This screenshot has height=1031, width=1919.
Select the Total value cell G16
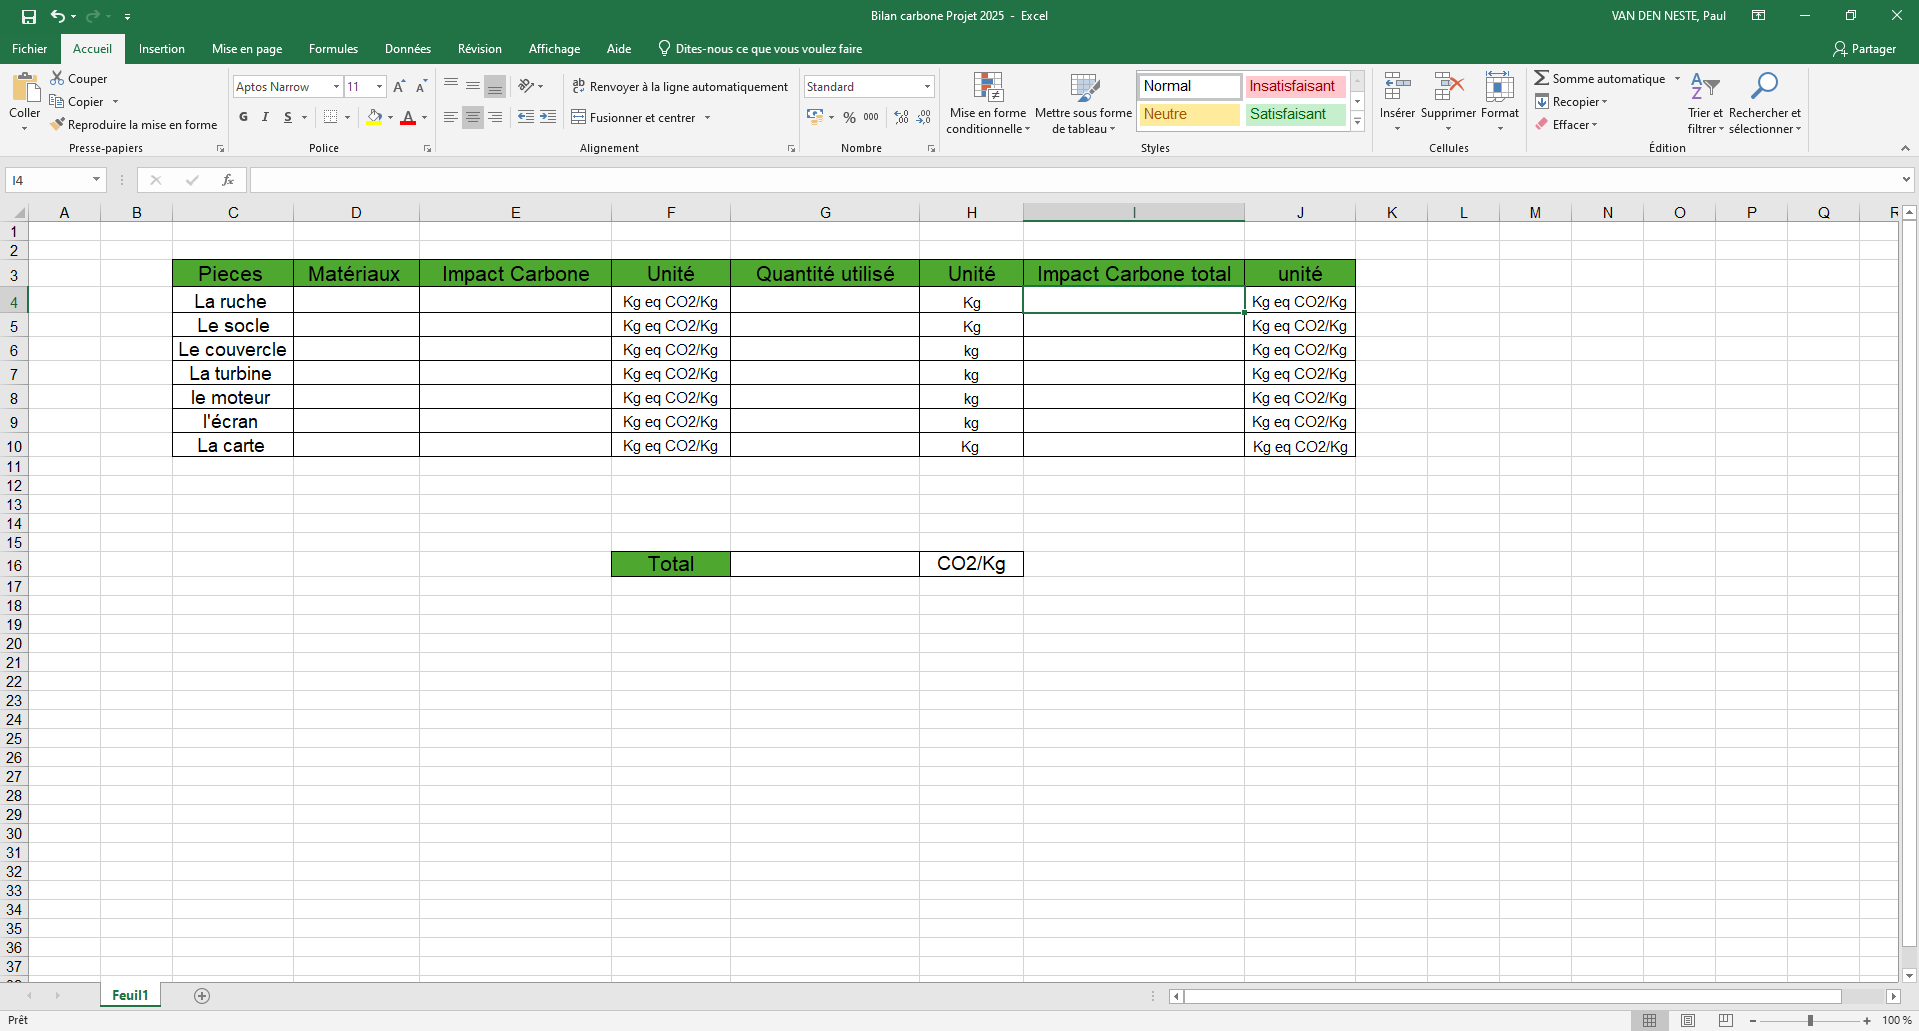point(824,564)
